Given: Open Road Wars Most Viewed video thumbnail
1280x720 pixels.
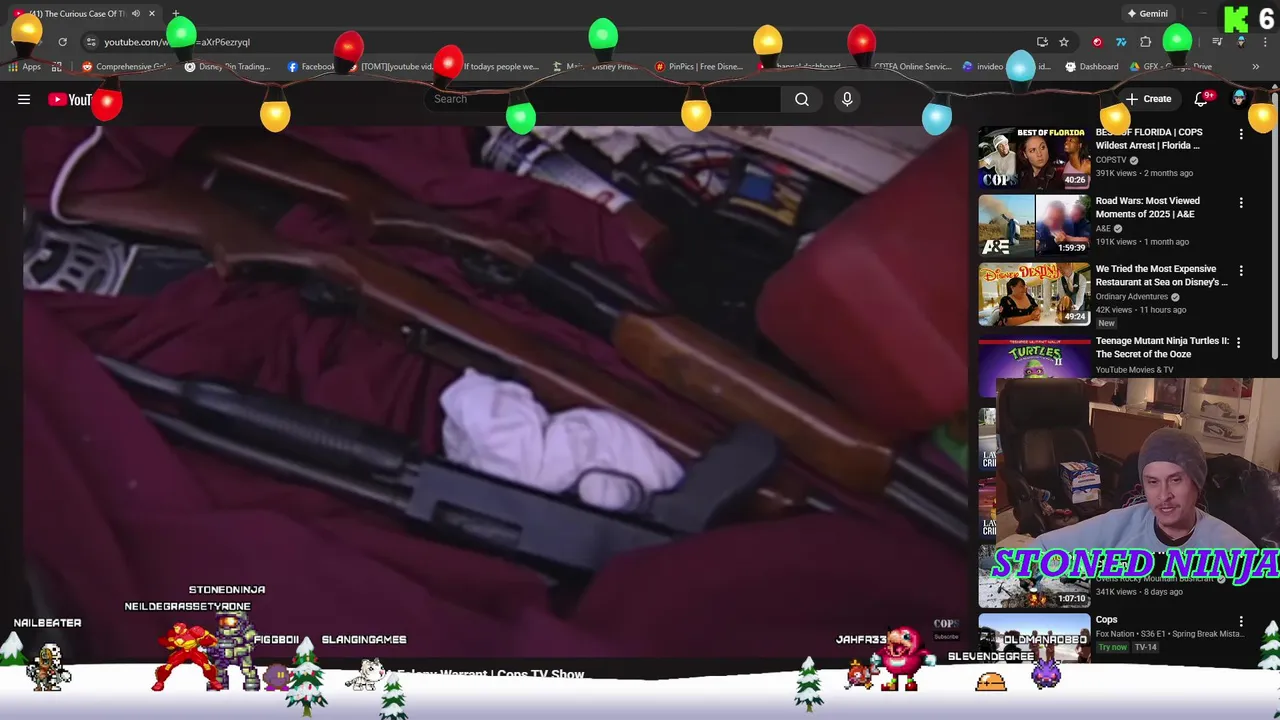Looking at the screenshot, I should click(1034, 226).
